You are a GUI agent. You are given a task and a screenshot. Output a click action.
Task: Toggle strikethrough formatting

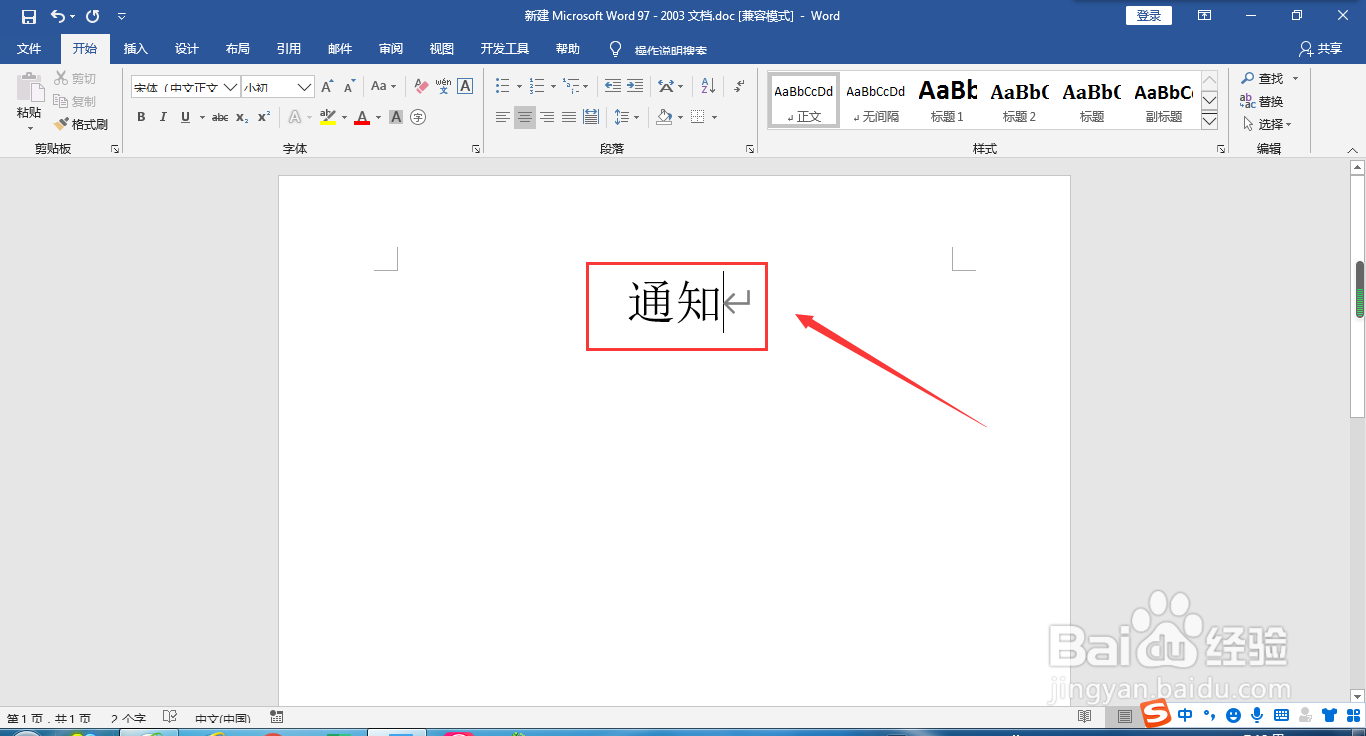(x=219, y=117)
